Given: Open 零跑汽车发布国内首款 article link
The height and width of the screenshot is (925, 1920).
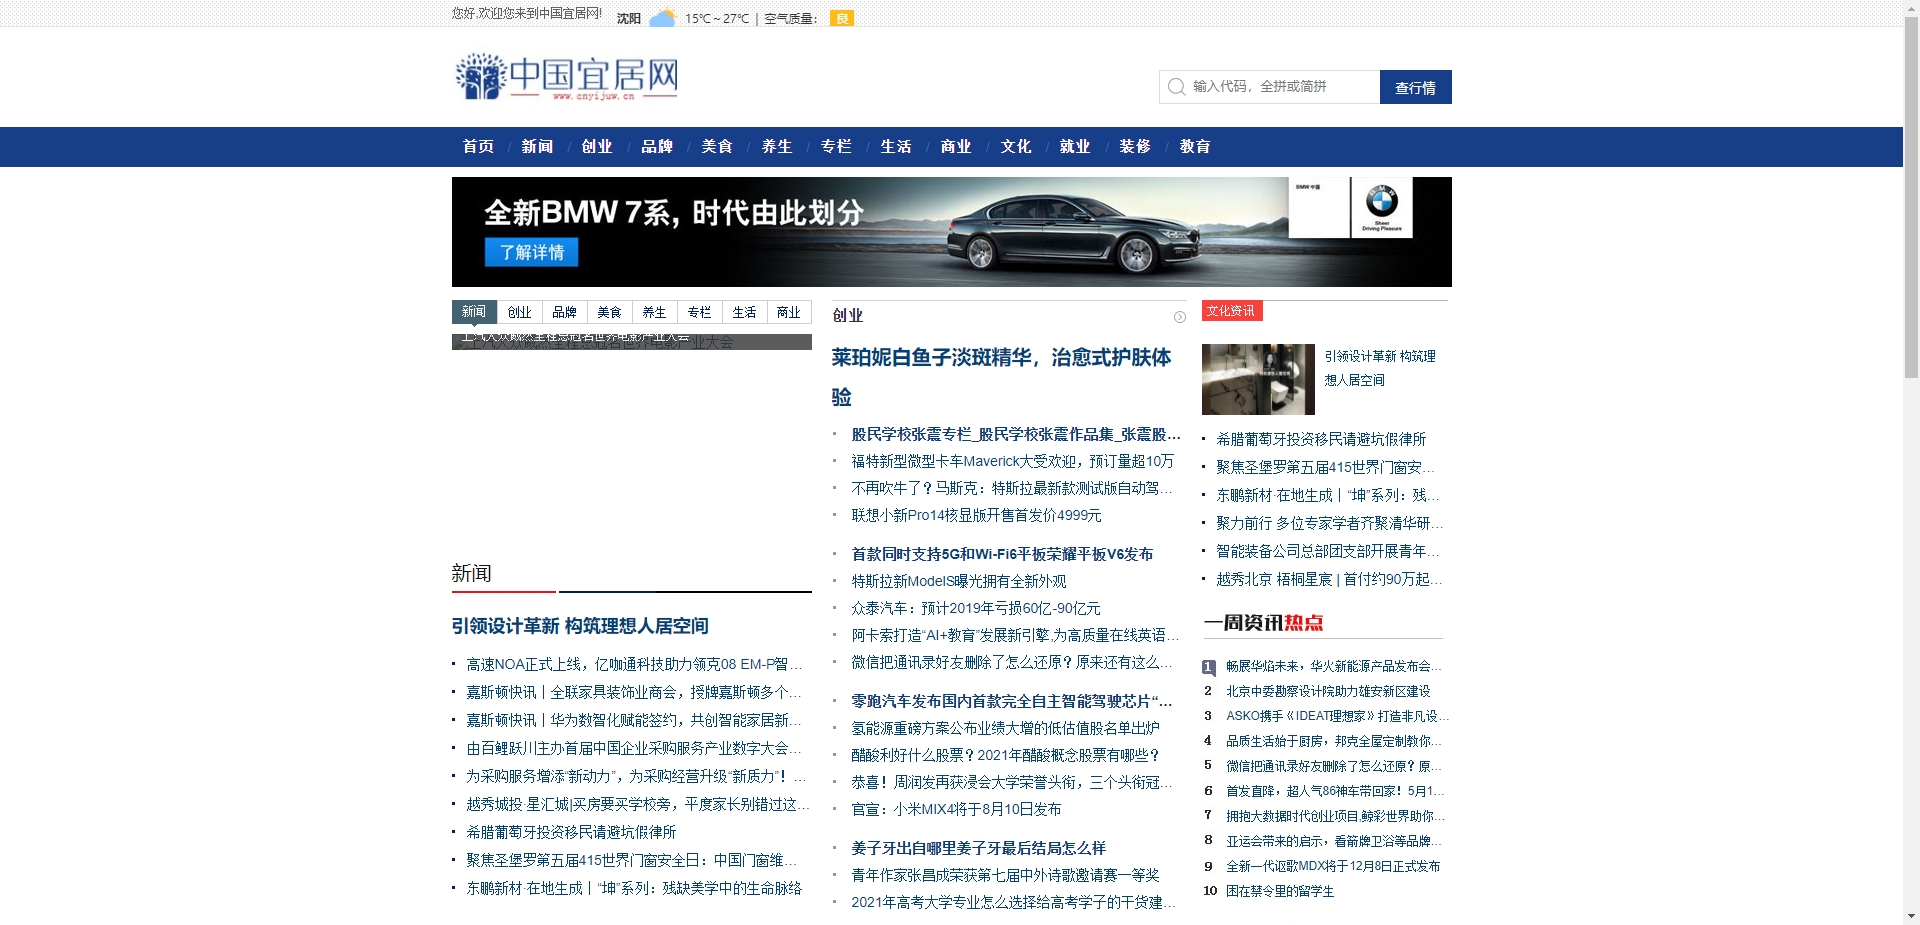Looking at the screenshot, I should (x=1012, y=701).
